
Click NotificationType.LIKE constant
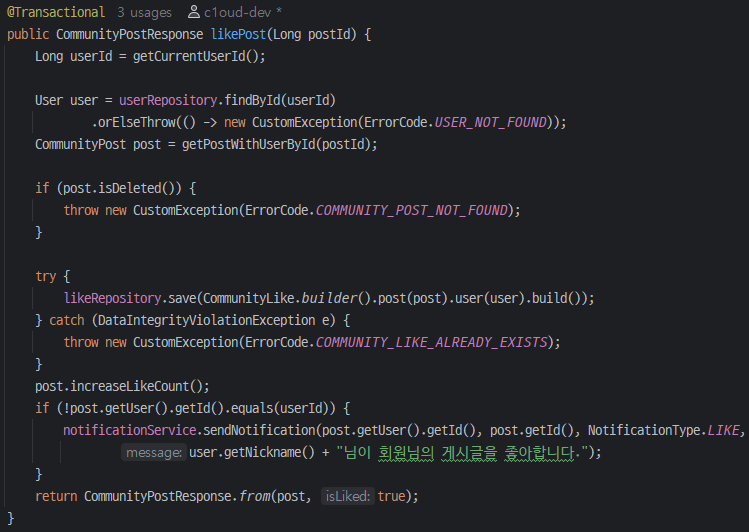click(663, 430)
